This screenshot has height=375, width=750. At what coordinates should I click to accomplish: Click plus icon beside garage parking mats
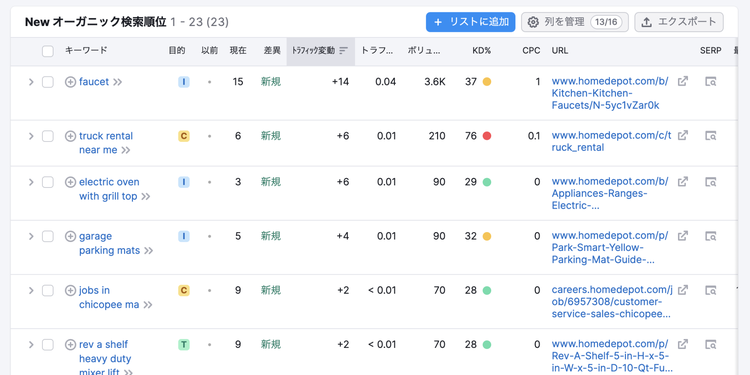point(70,236)
